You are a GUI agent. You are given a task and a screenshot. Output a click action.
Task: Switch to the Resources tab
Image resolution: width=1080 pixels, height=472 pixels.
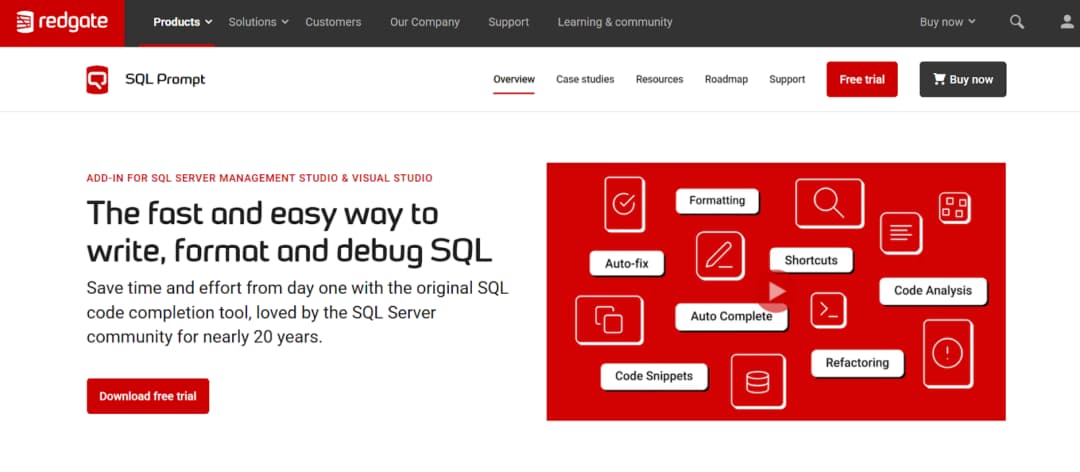pyautogui.click(x=659, y=79)
